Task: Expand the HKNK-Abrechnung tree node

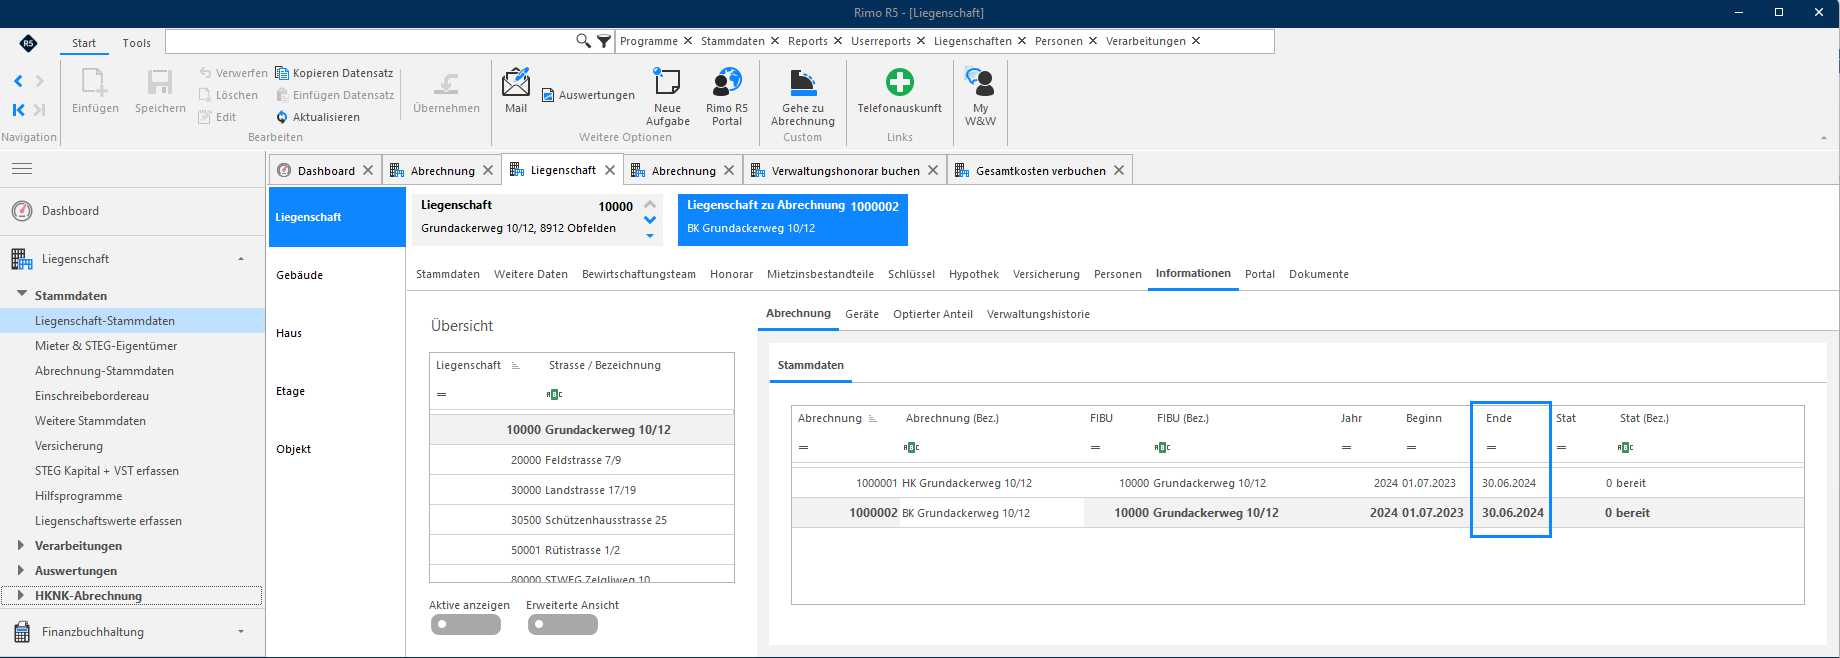Action: coord(21,595)
